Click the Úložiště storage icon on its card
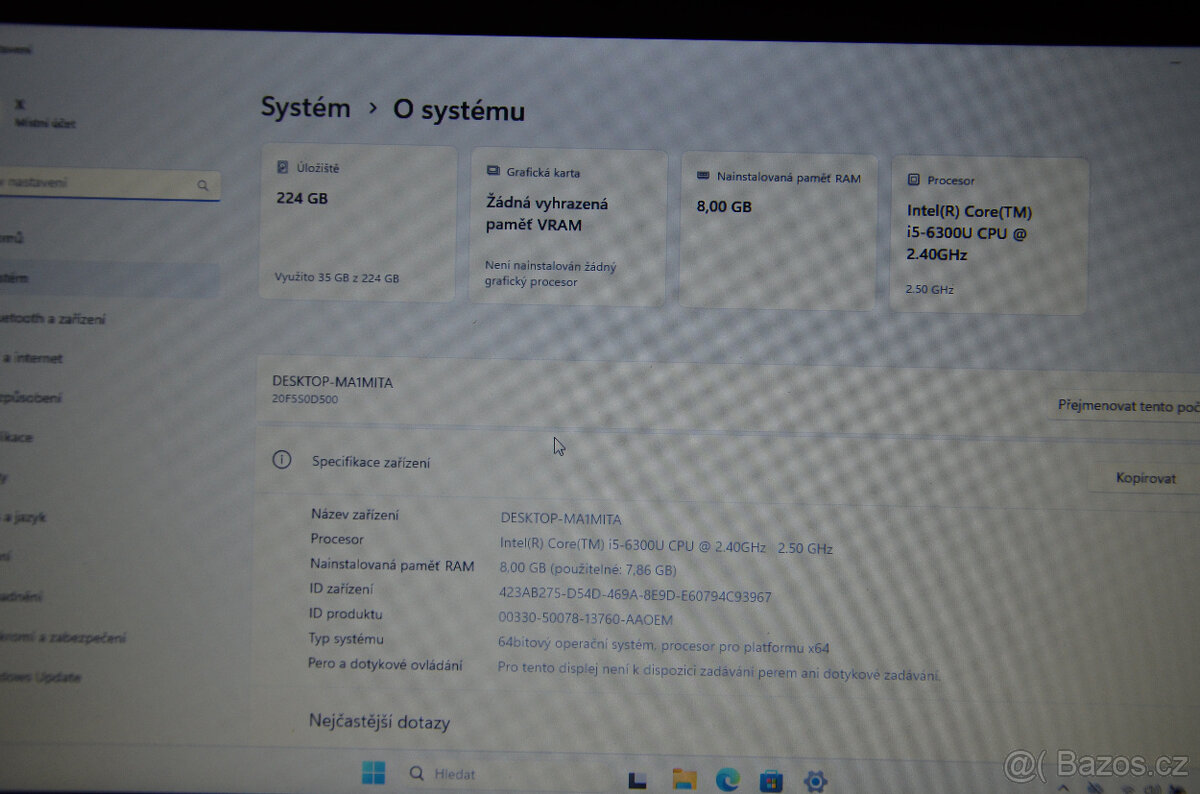The image size is (1200, 794). [x=283, y=167]
